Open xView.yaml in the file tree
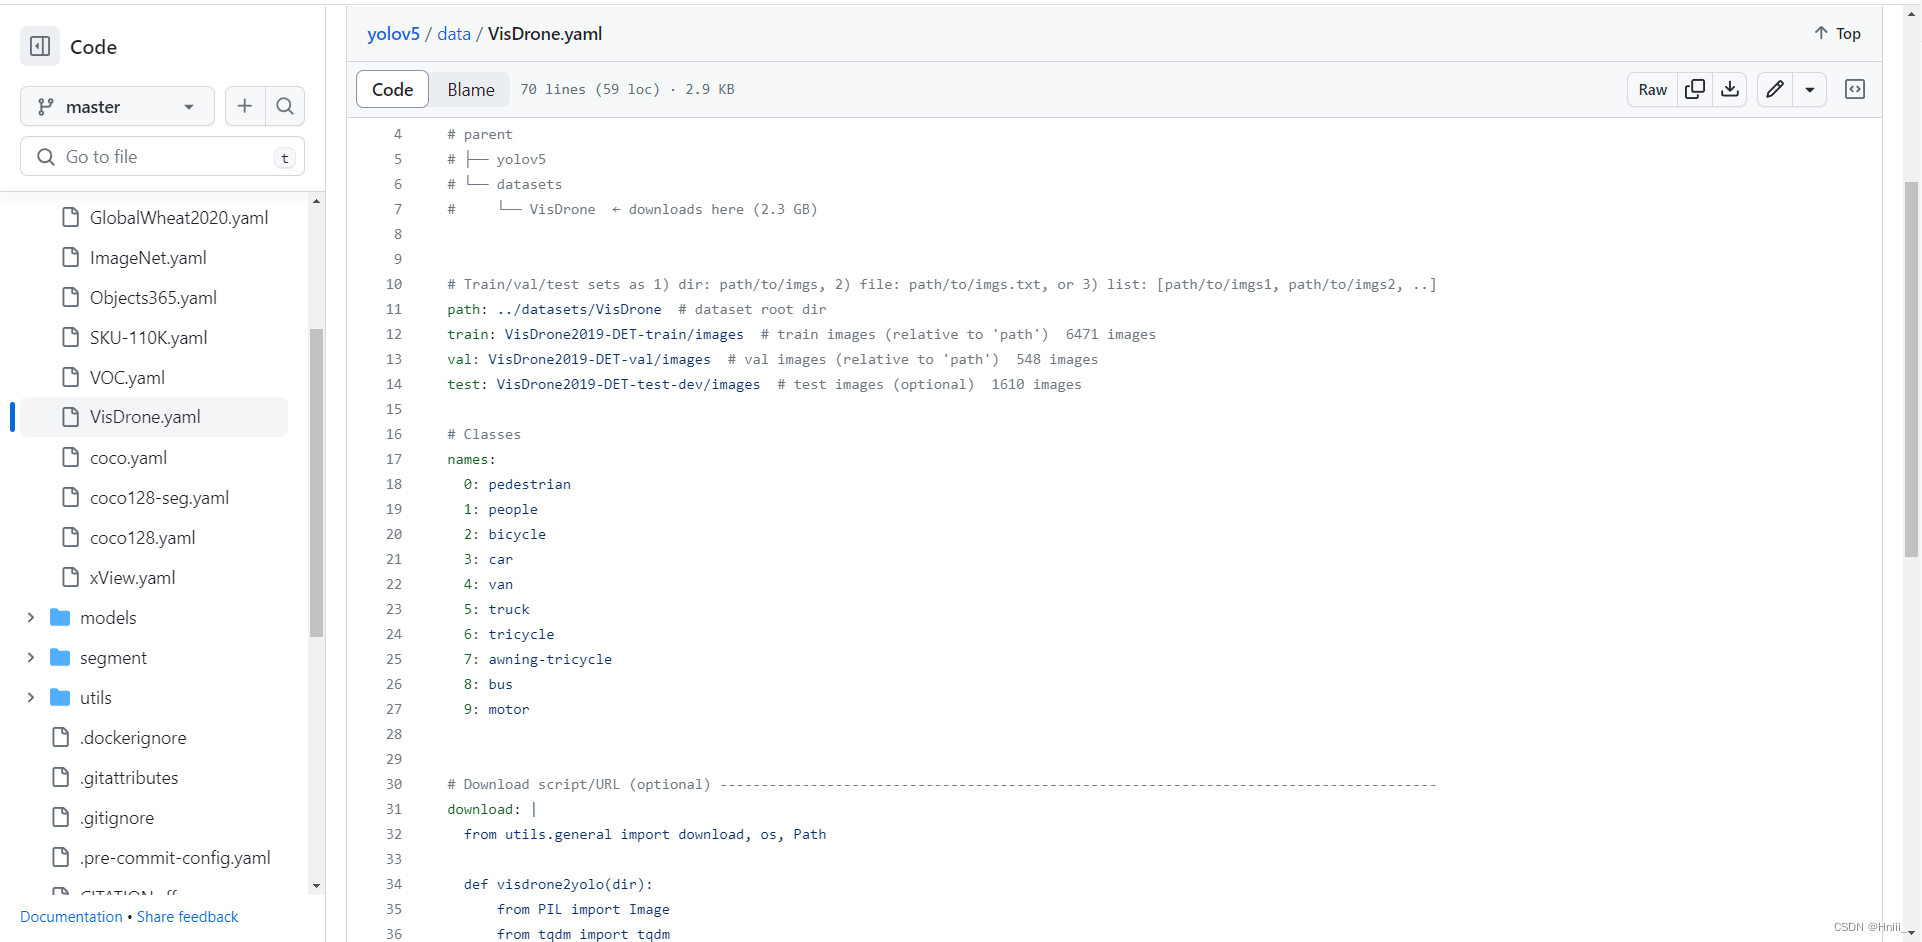This screenshot has height=942, width=1922. tap(132, 577)
